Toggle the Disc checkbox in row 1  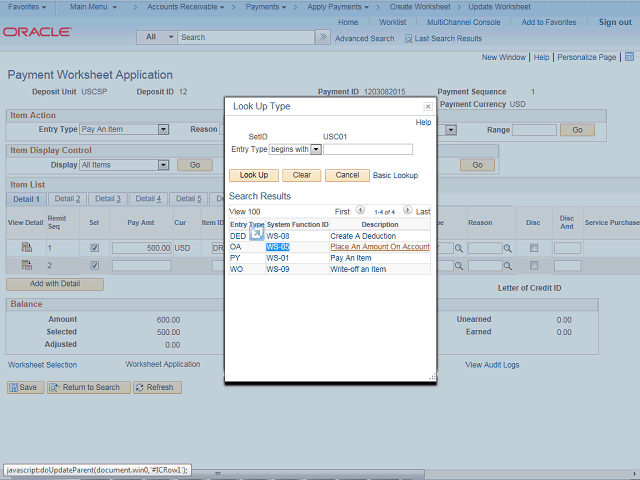[x=534, y=247]
